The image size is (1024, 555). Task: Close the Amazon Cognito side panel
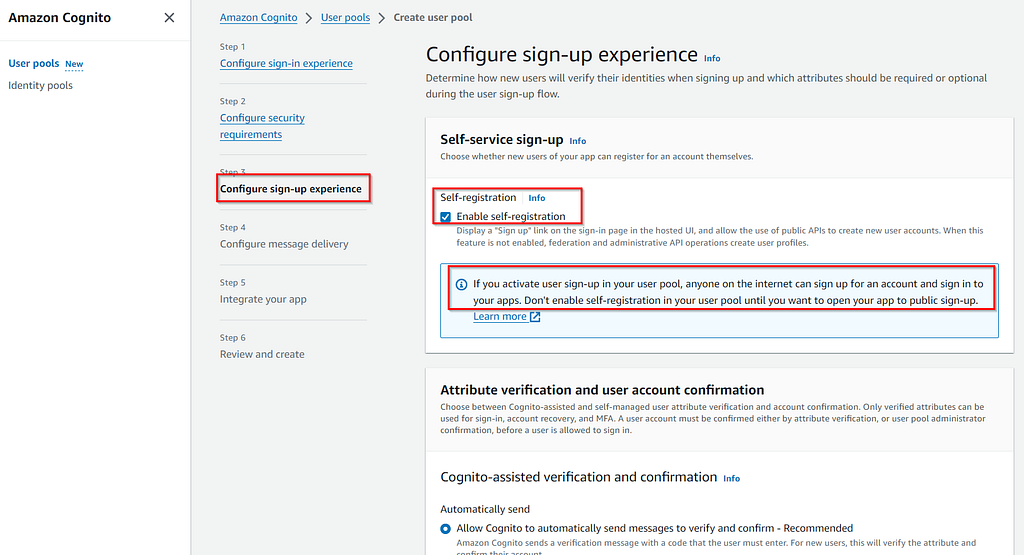[169, 18]
